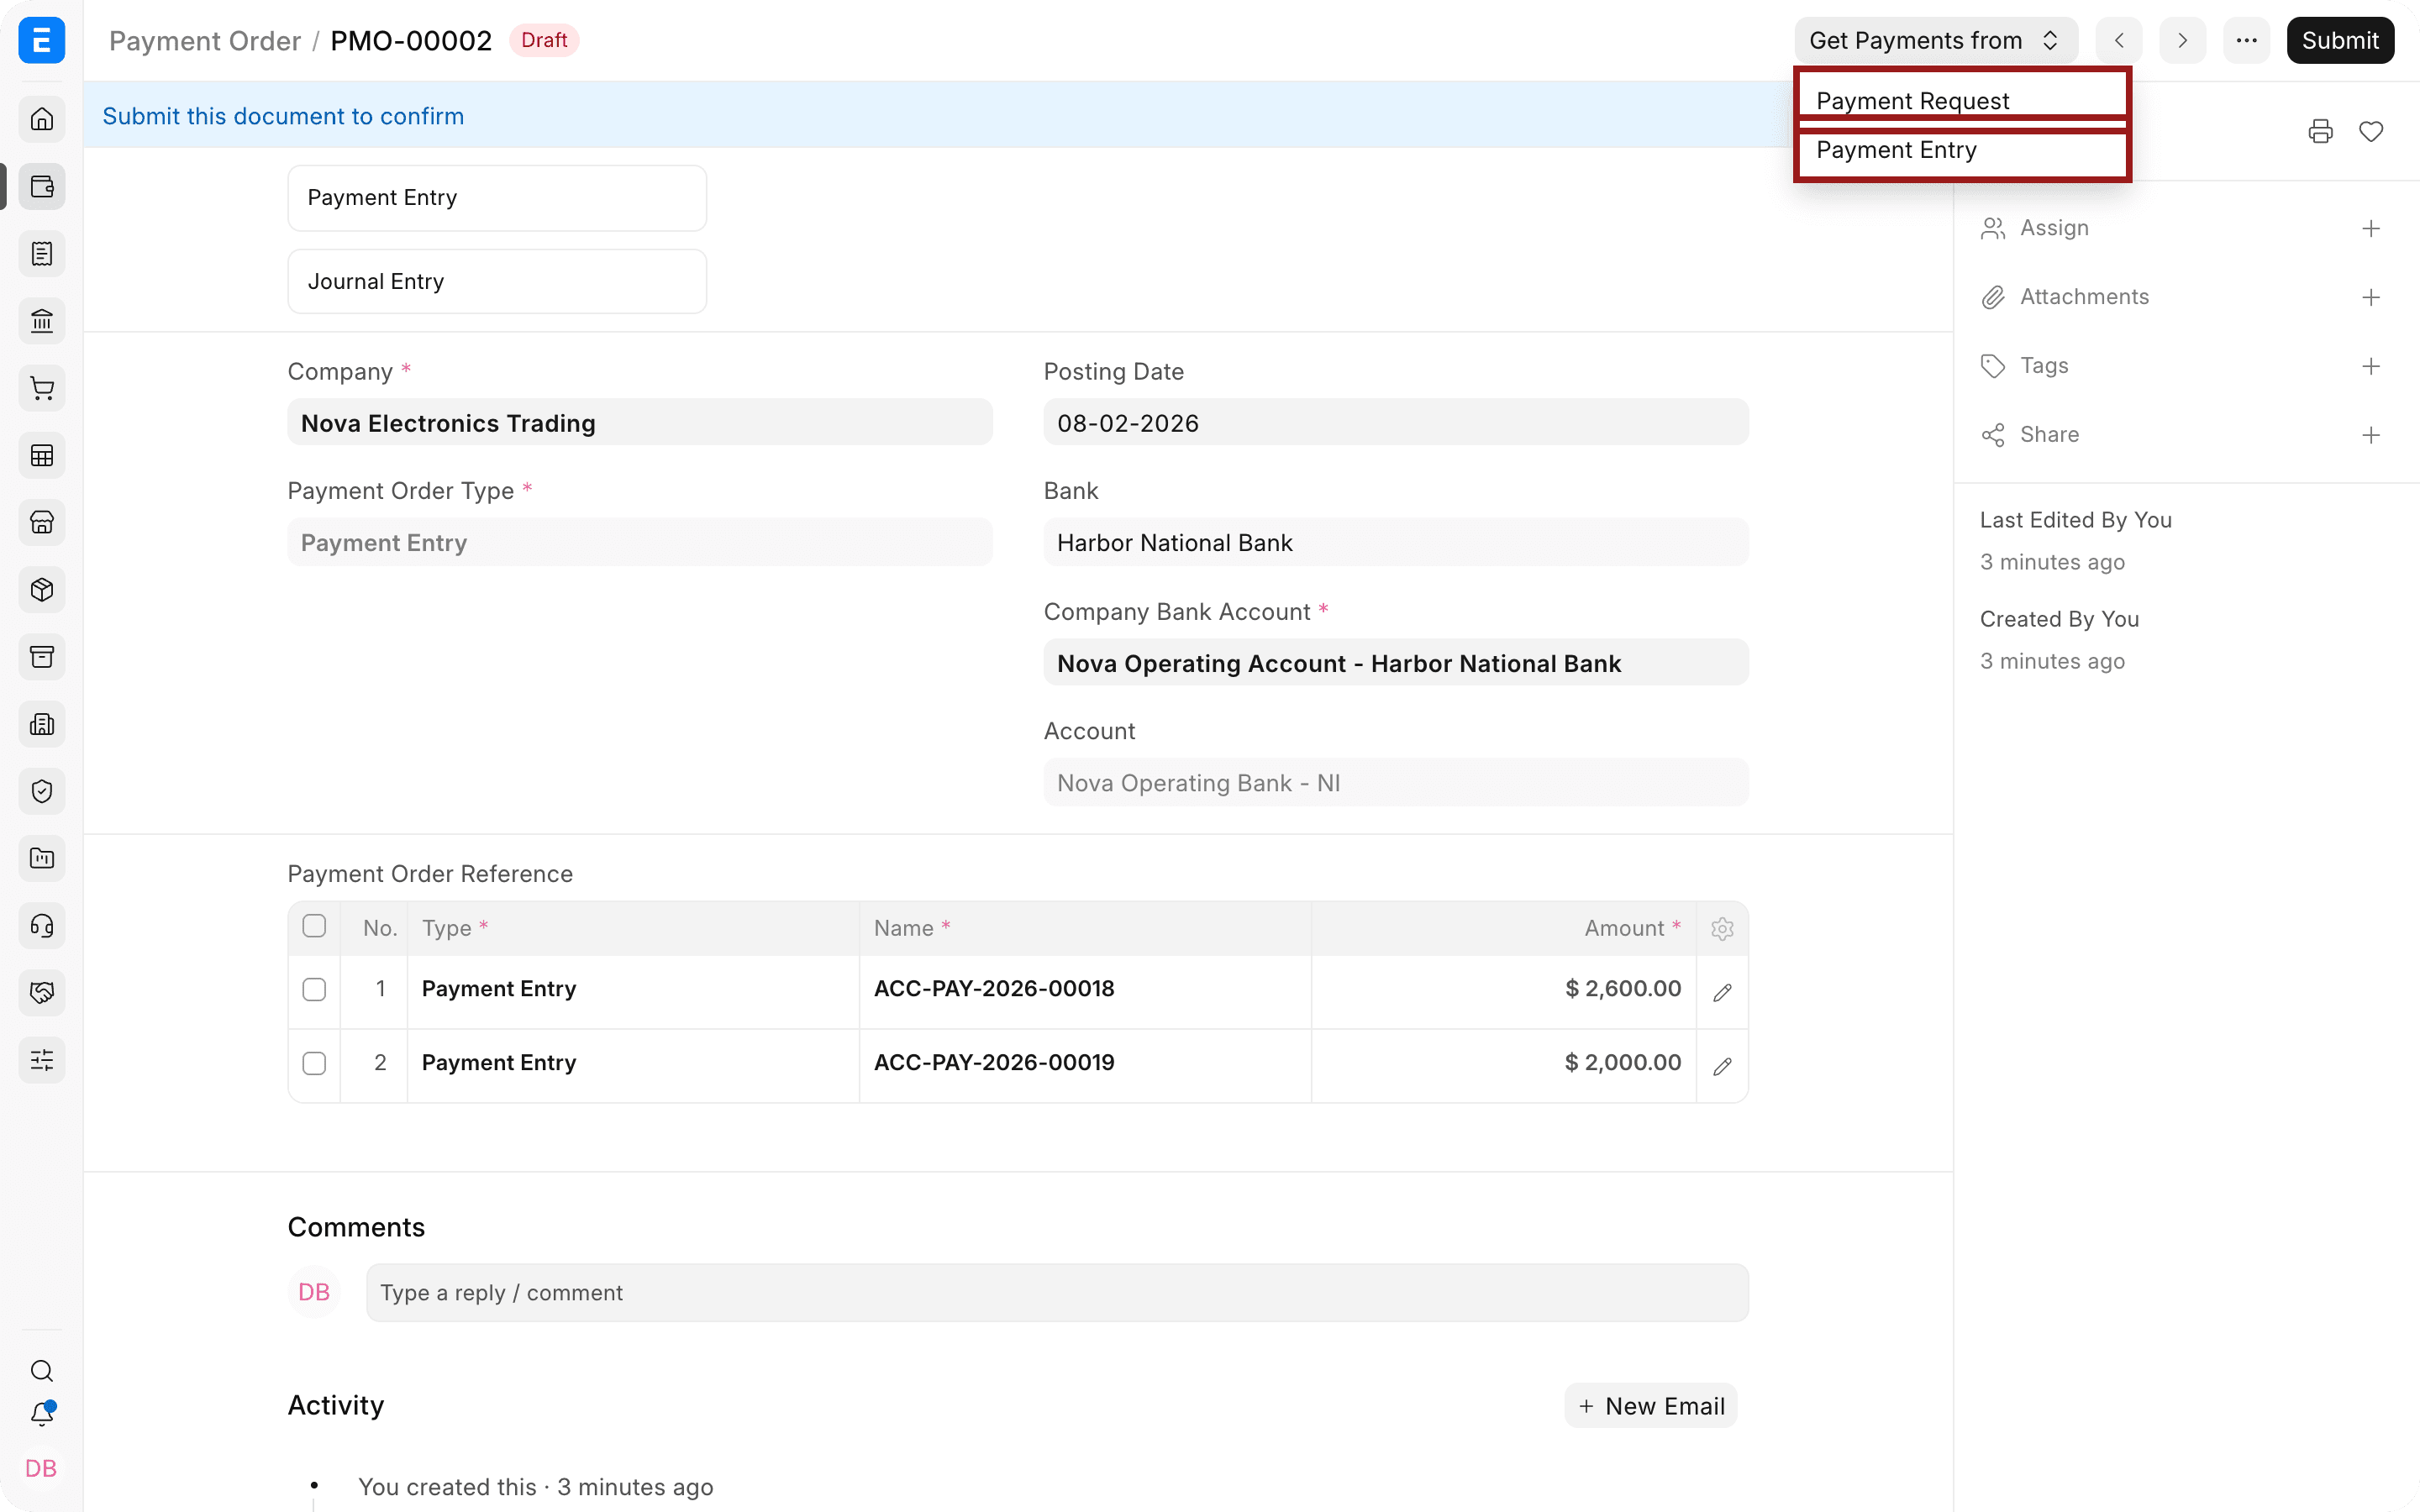Add an assignee with Assign plus
The height and width of the screenshot is (1512, 2420).
click(x=2371, y=229)
